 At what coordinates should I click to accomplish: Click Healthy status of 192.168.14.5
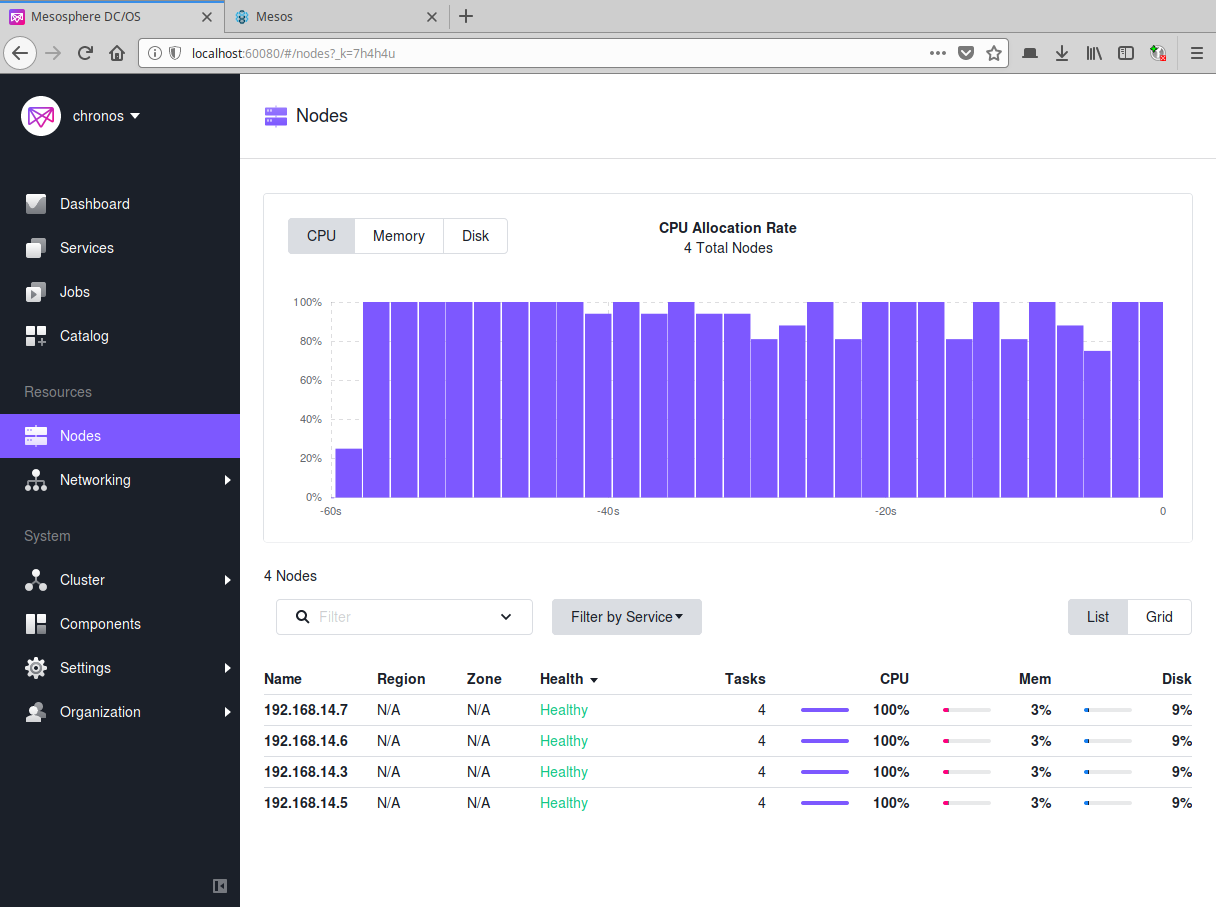pyautogui.click(x=564, y=803)
